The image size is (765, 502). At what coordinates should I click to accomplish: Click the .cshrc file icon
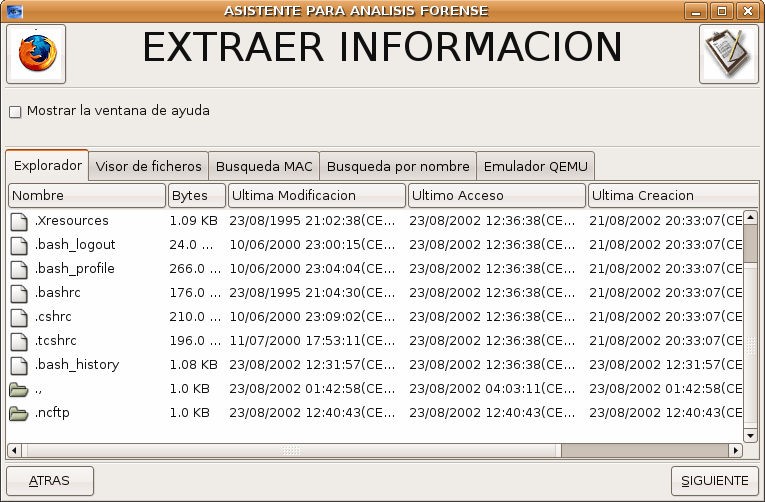tap(19, 317)
